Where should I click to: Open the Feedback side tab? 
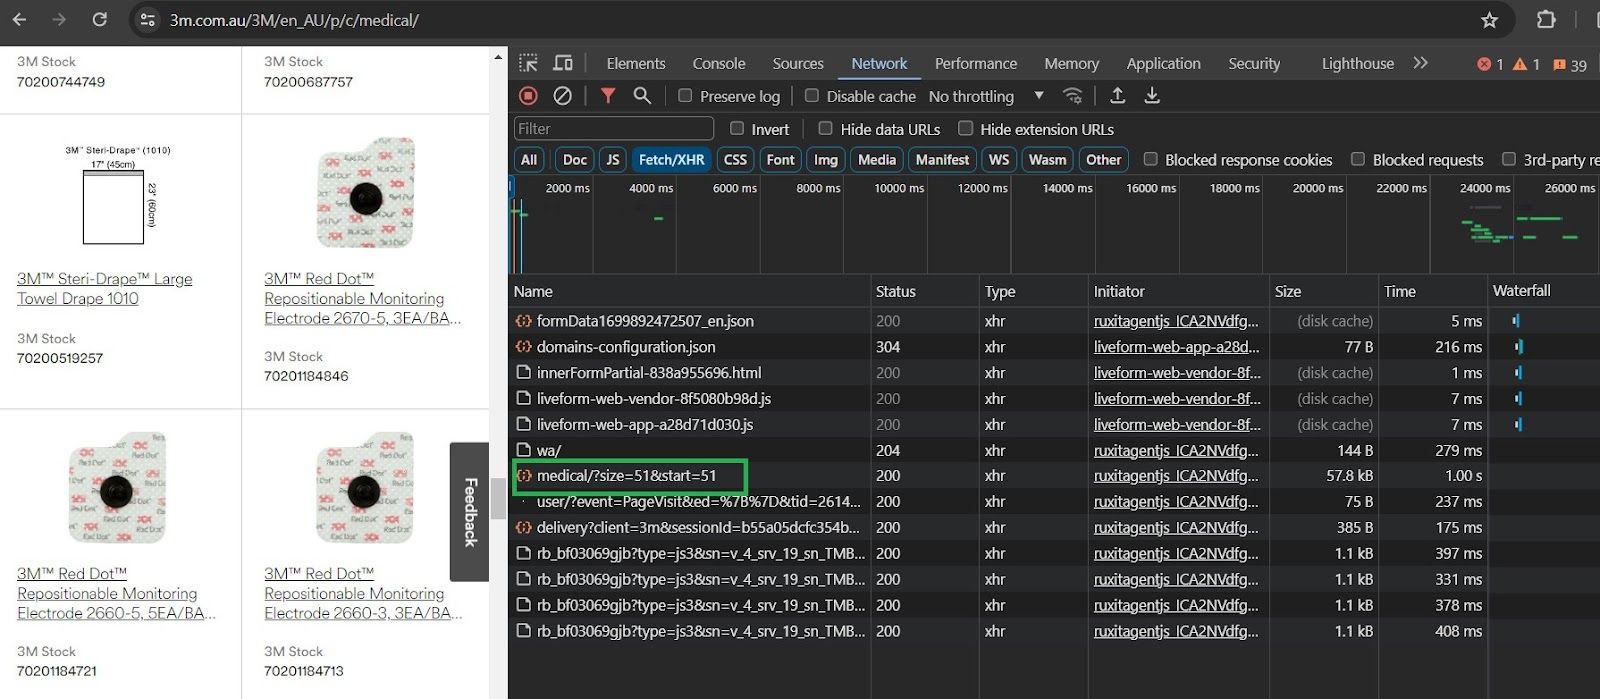(x=469, y=511)
